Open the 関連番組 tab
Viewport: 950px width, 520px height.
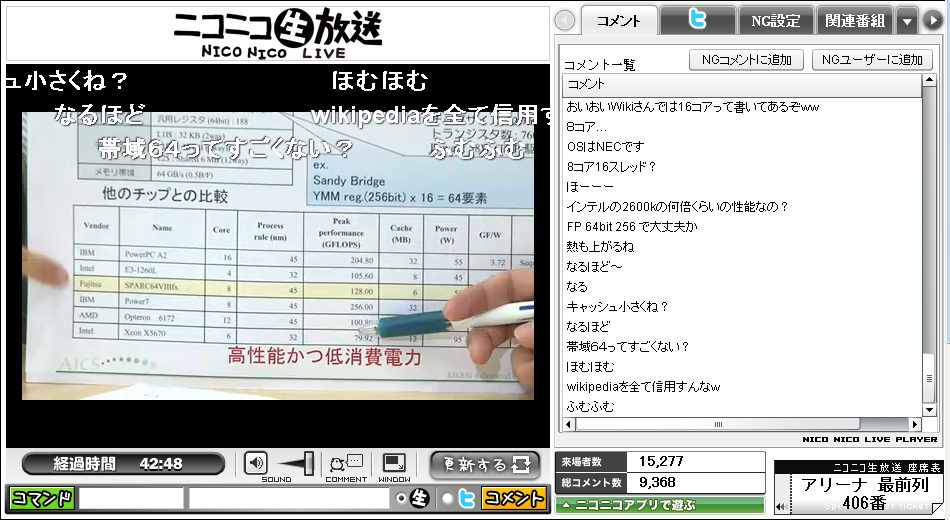tap(855, 21)
